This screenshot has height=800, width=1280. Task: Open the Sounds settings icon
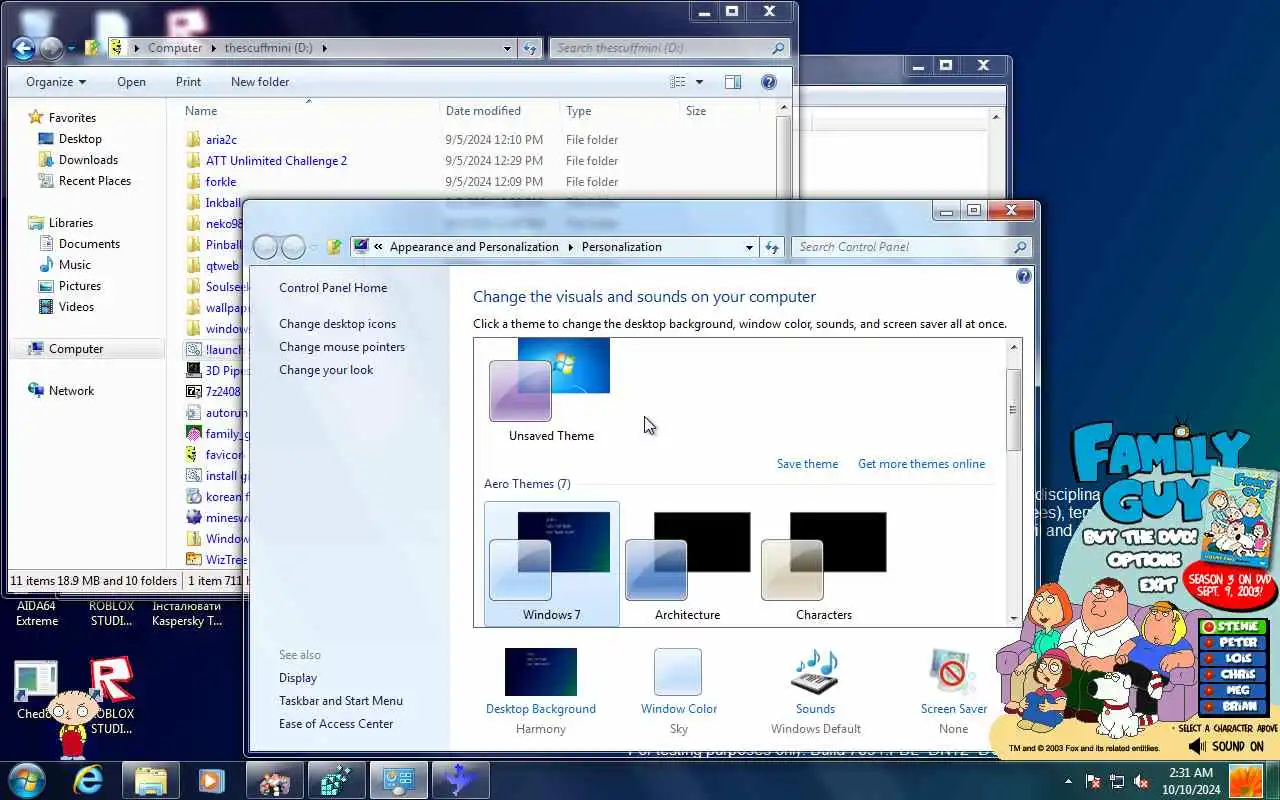point(815,672)
